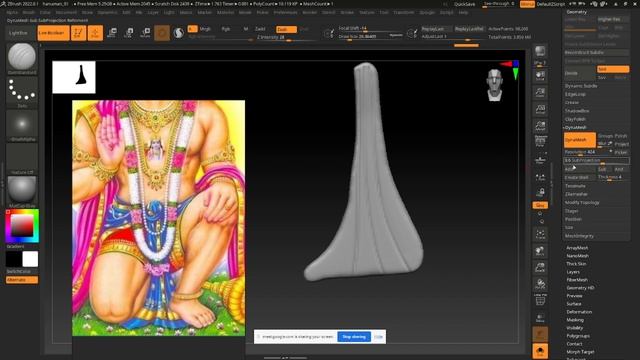Click the QuickSave button
The height and width of the screenshot is (360, 640).
(464, 4)
